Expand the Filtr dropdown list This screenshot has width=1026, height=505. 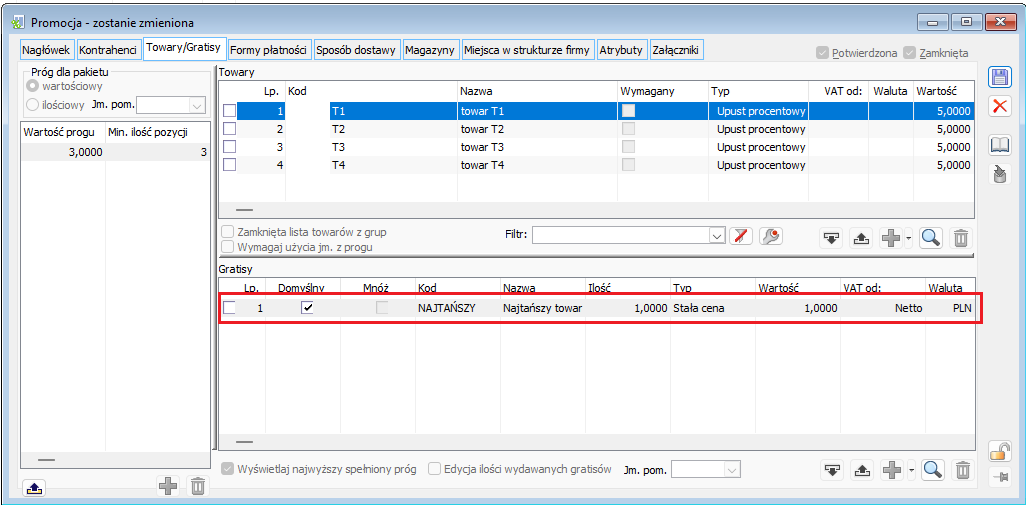[x=716, y=236]
